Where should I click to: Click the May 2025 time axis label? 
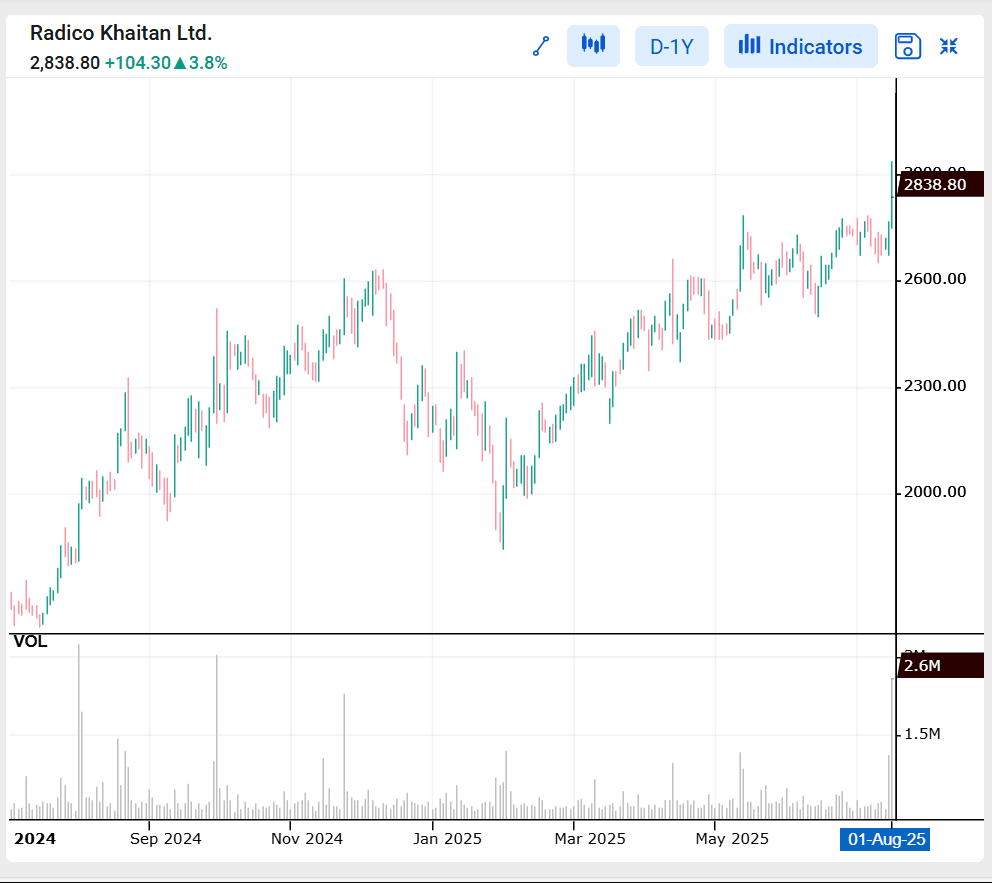tap(732, 839)
